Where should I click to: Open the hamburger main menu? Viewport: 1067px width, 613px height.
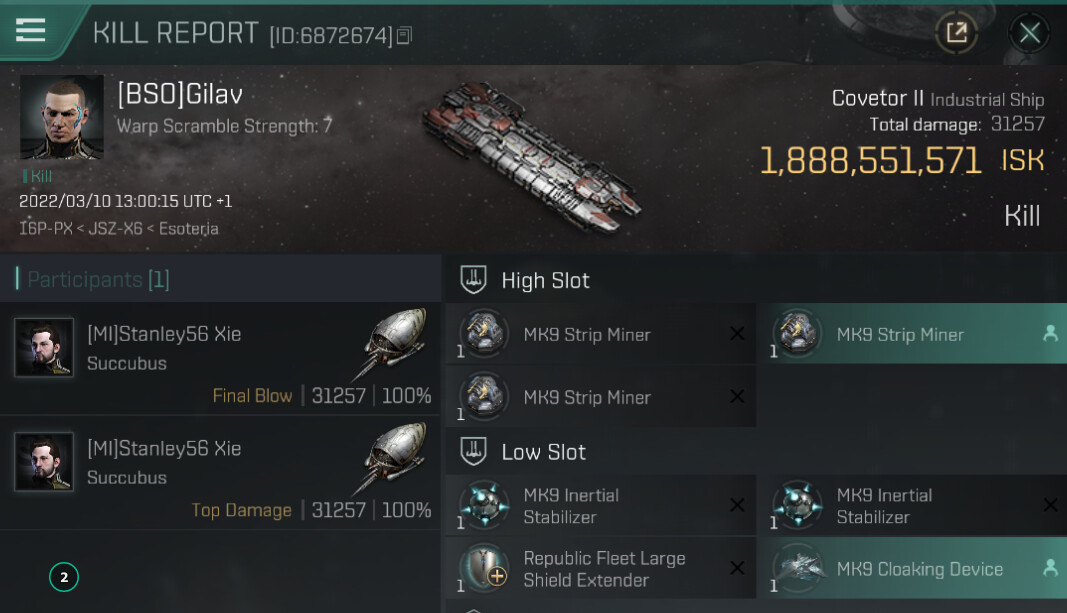point(31,30)
